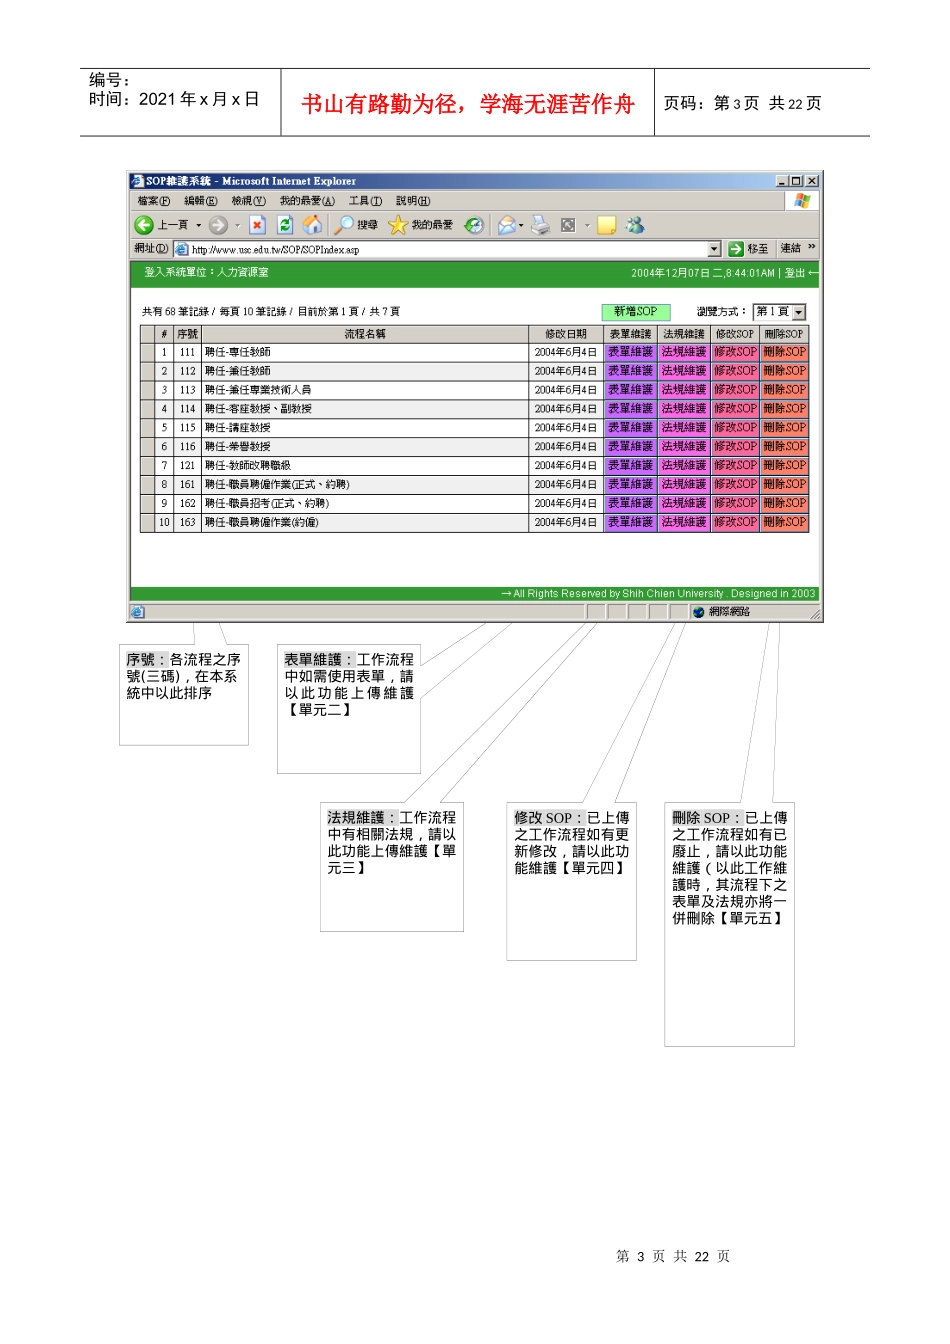Screen dimensions: 950x1344
Task: Click 表單維護 for row 115 聘任-講座教授
Action: [630, 428]
